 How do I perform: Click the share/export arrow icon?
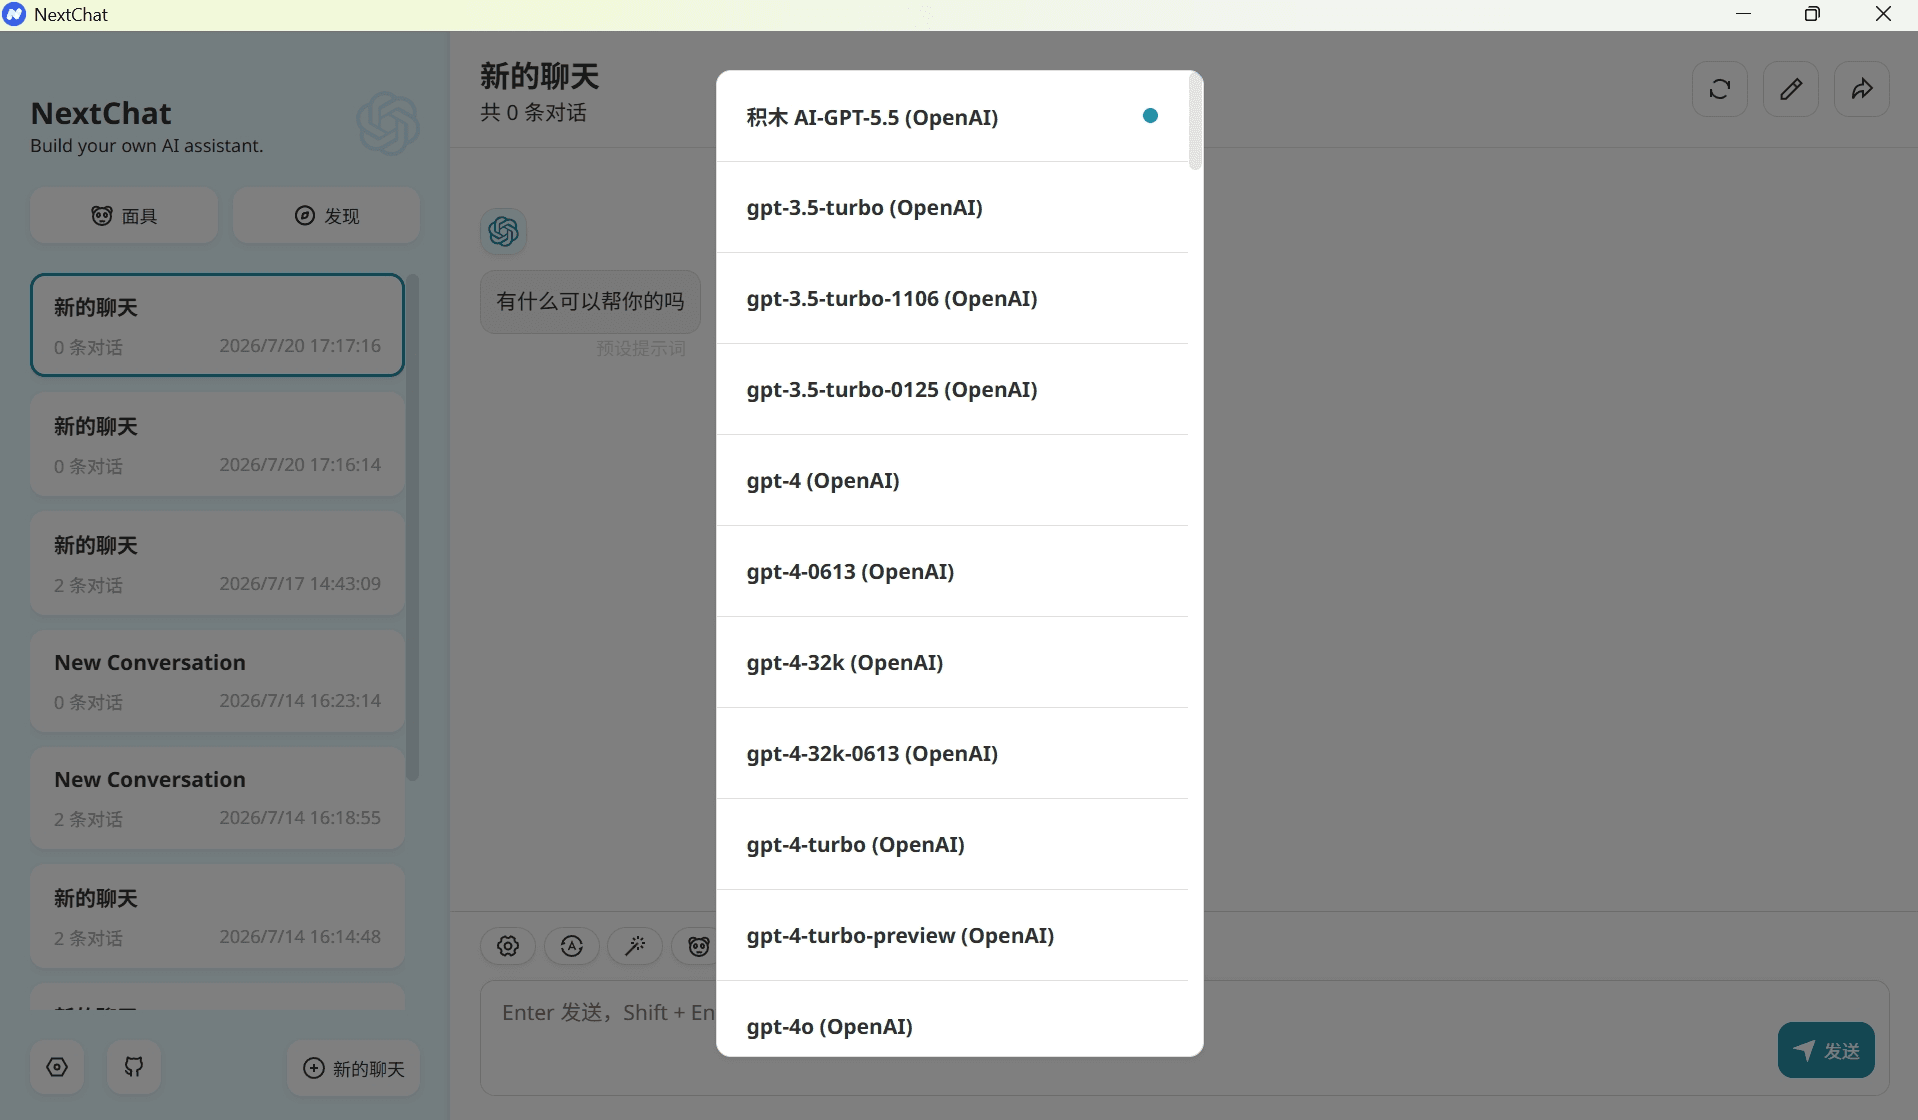pos(1862,89)
